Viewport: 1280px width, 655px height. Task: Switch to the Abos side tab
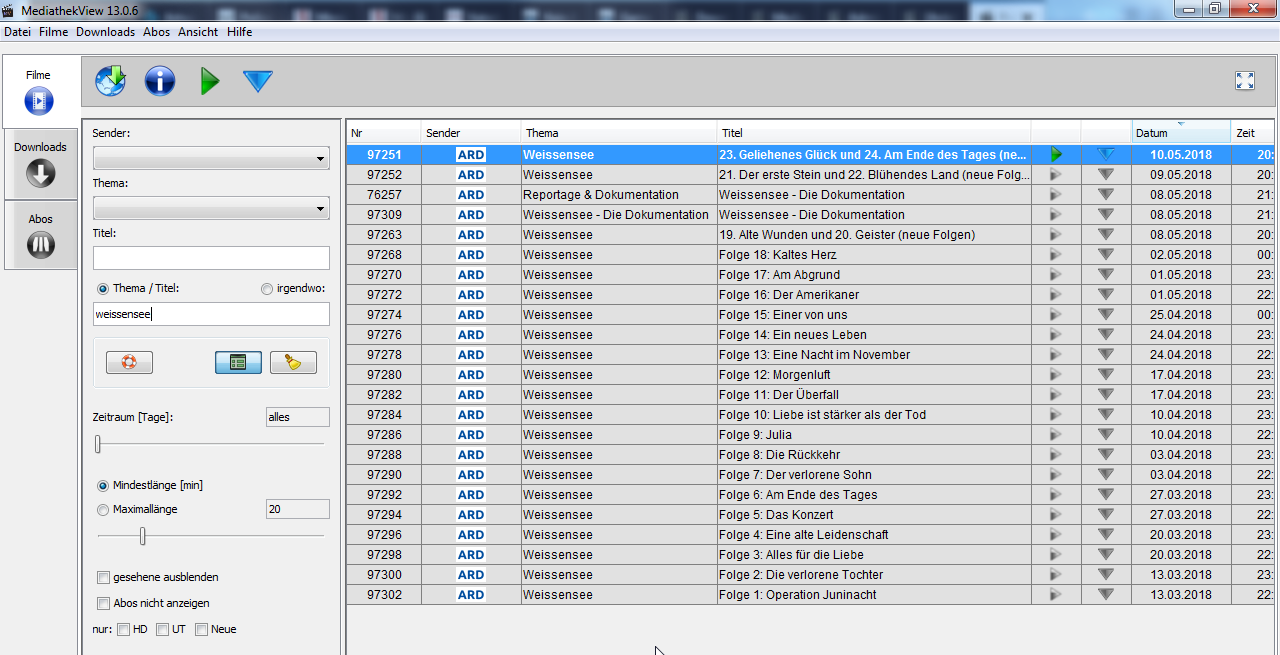click(x=40, y=235)
